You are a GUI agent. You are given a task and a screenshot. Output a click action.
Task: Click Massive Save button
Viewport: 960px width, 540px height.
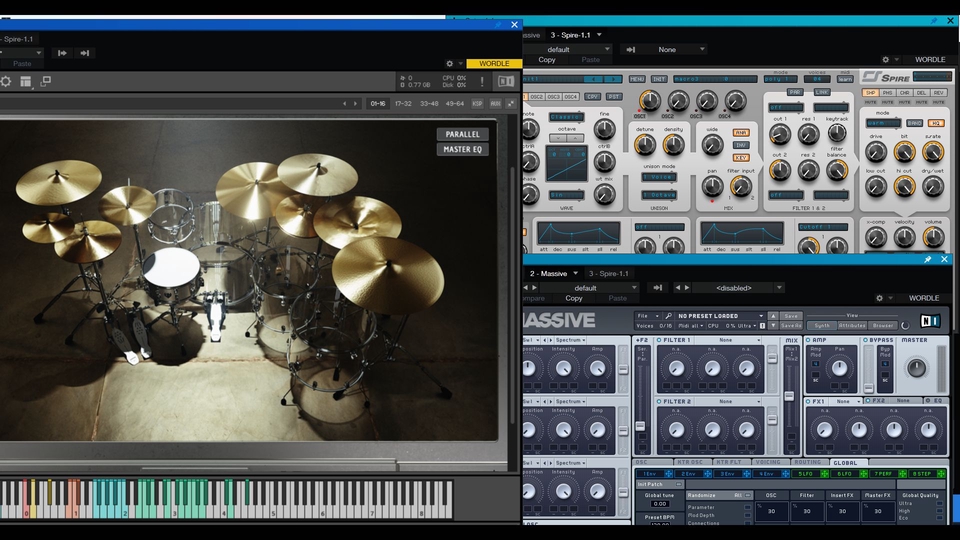(x=790, y=316)
